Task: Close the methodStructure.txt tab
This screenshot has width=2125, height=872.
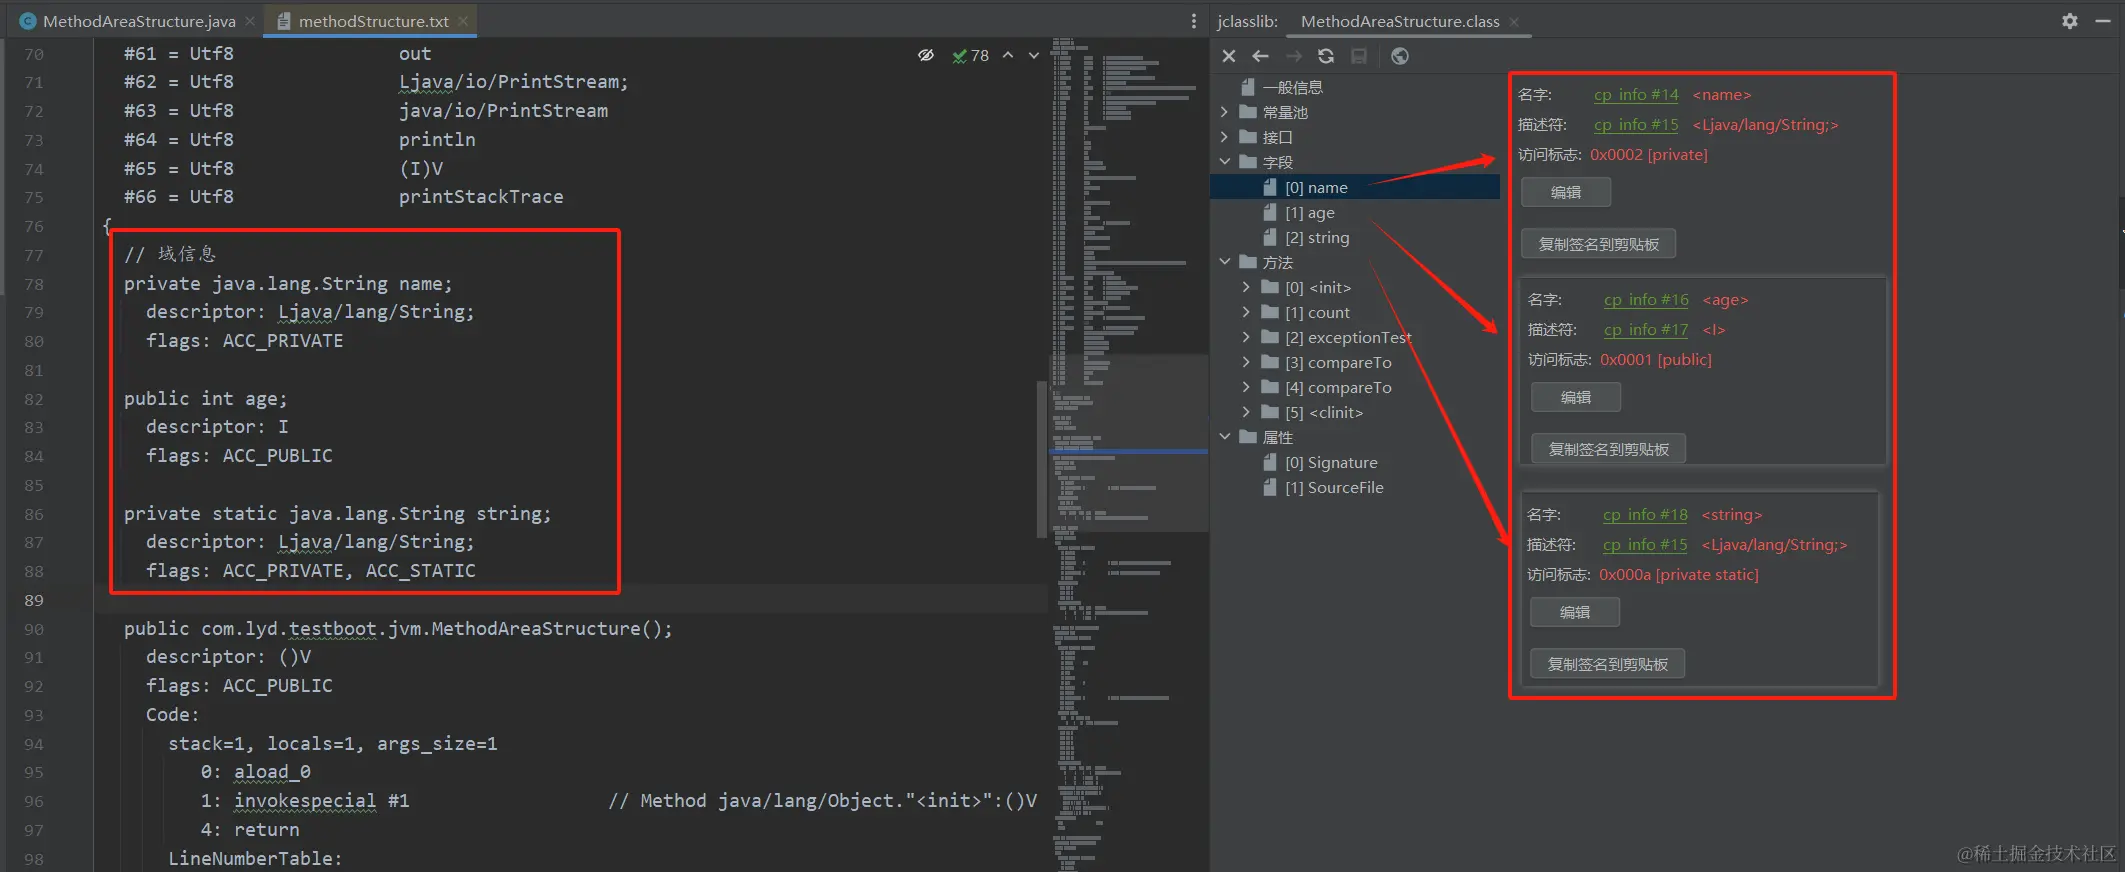Action: (463, 21)
